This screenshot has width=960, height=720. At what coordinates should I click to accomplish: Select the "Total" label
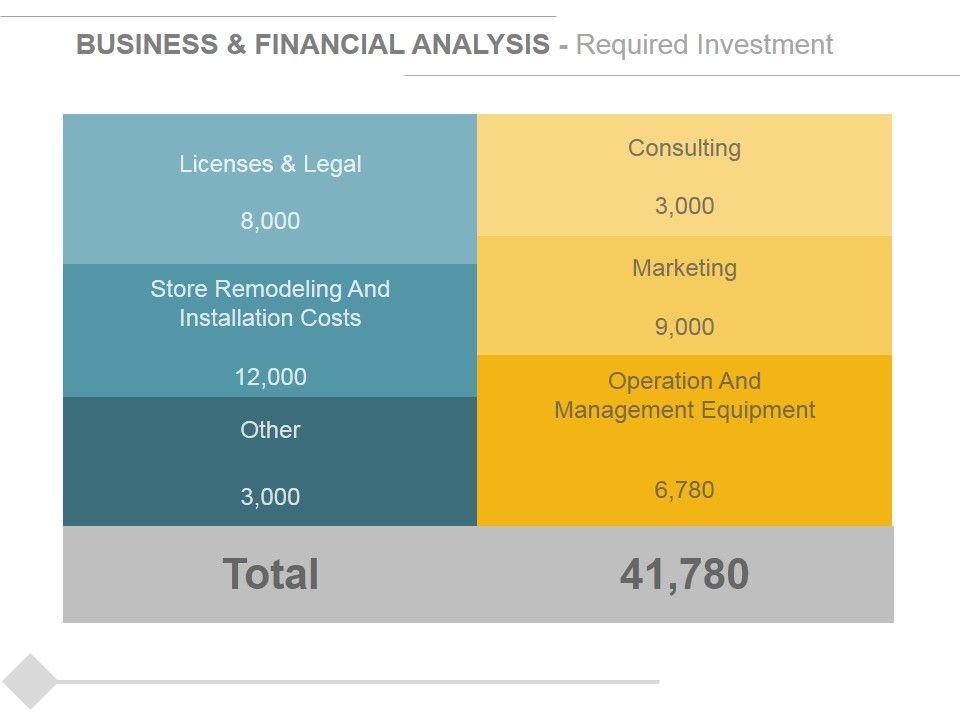point(270,574)
